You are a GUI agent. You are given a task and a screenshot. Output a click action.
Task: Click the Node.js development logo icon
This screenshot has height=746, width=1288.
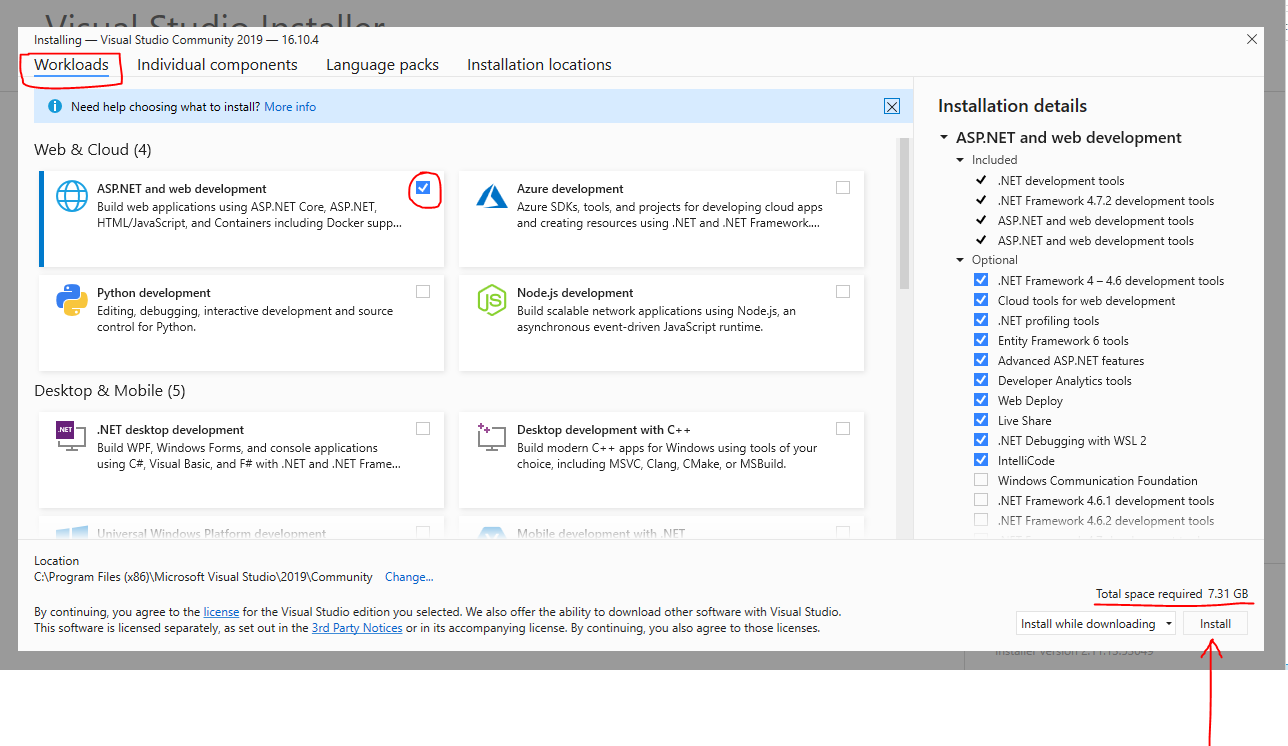point(492,300)
